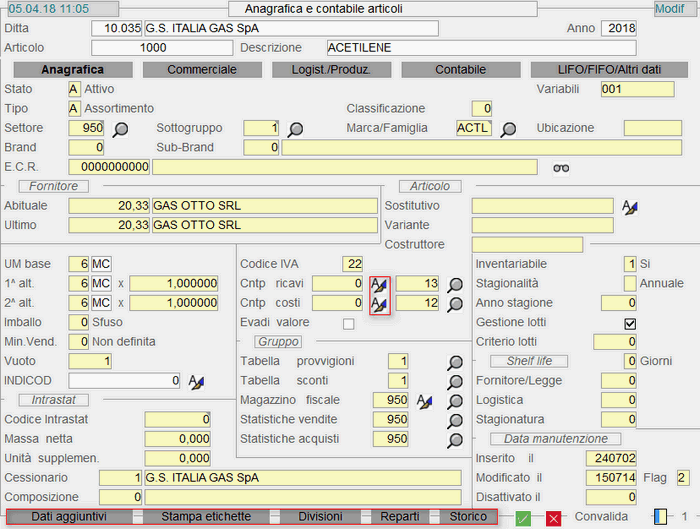Open the Statistiche acquisti lookup magnifier

[455, 439]
